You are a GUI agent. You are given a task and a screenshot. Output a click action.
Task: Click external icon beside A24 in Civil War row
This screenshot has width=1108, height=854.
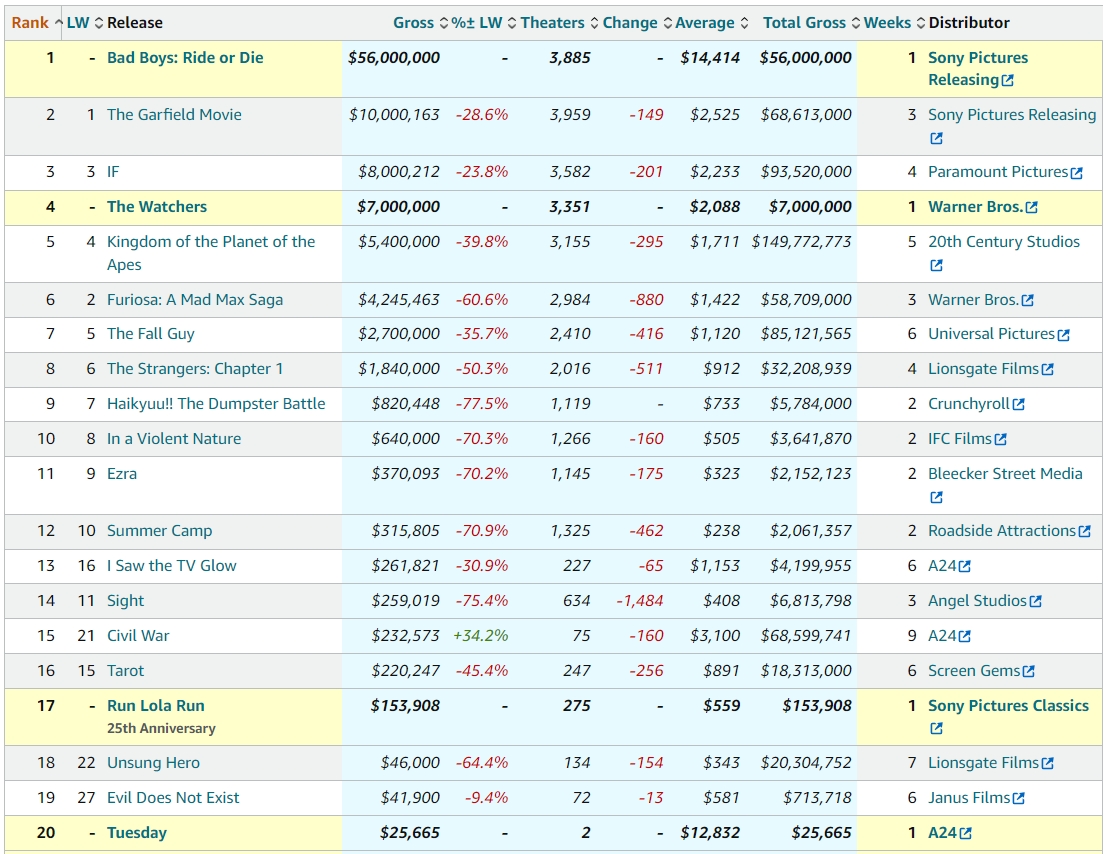[965, 636]
